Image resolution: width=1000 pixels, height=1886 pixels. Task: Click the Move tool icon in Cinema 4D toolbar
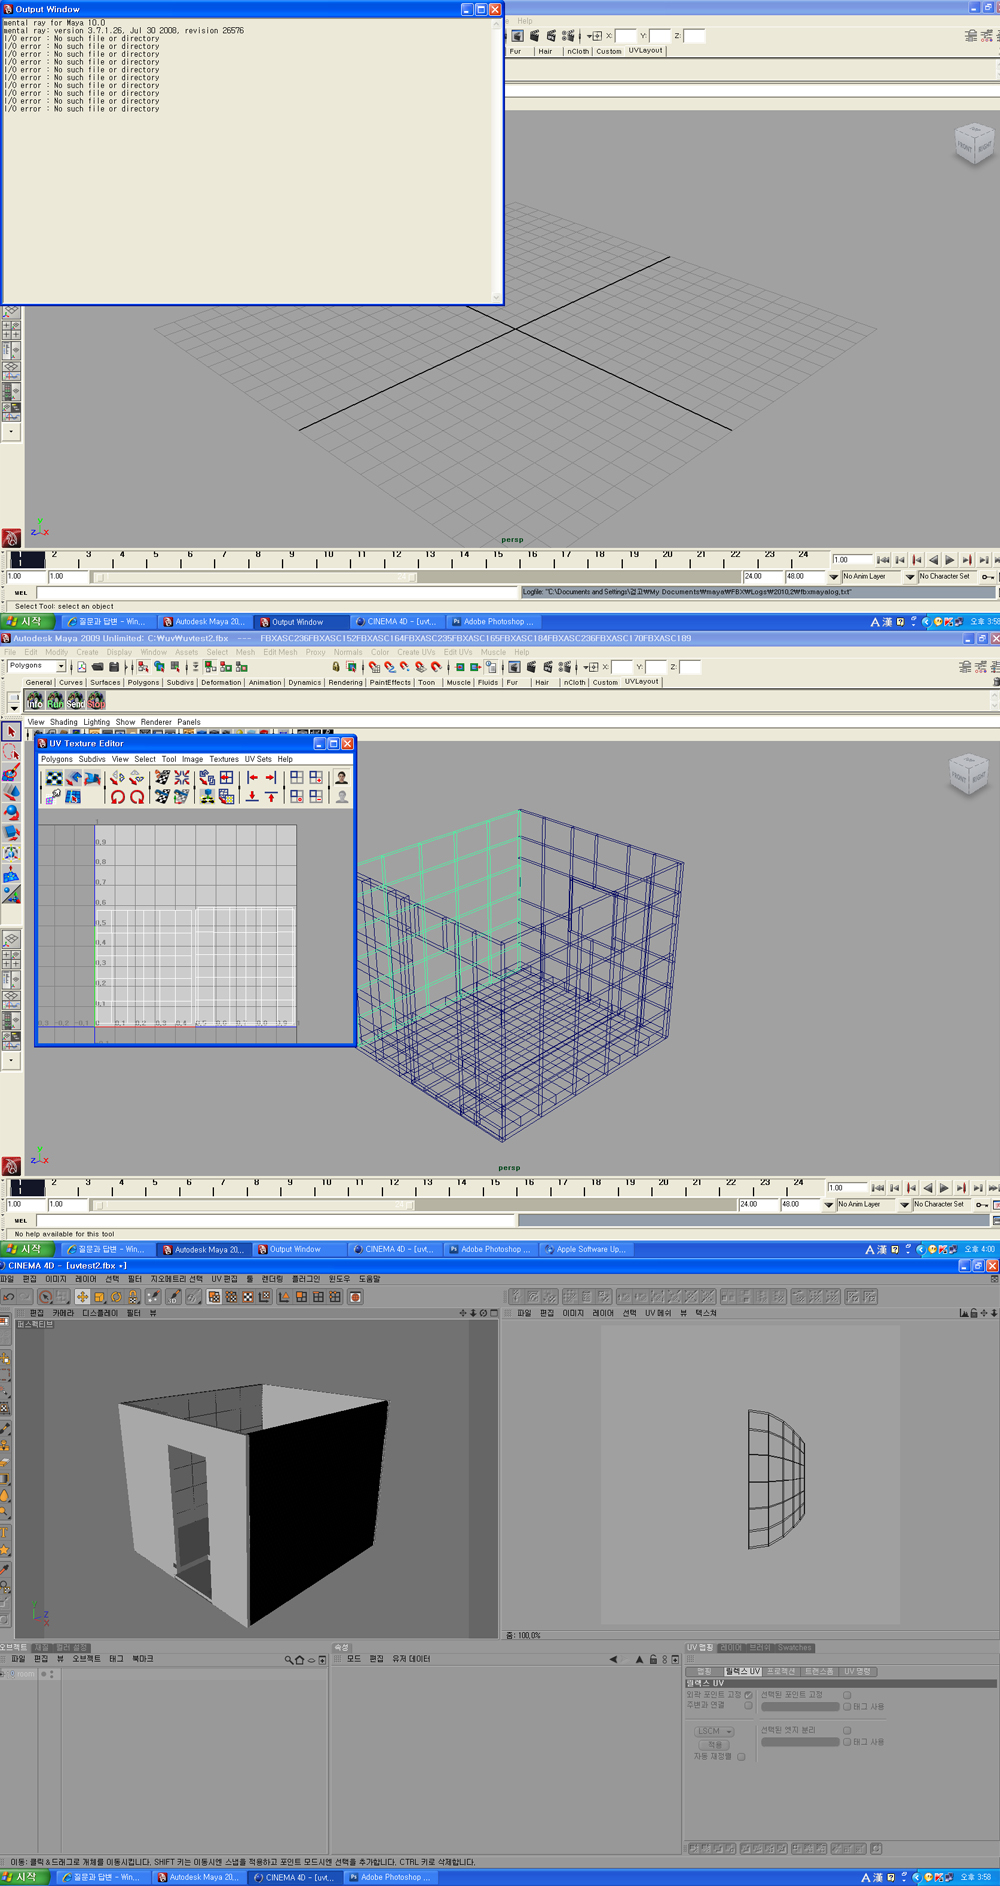point(82,1297)
